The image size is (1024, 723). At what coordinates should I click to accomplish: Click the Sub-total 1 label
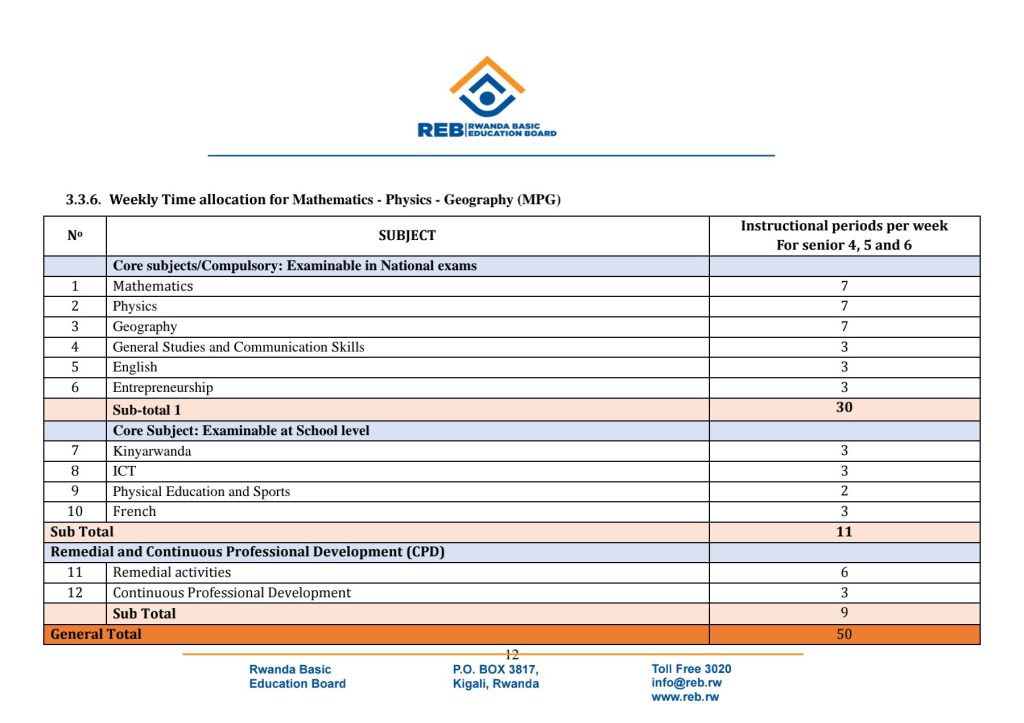point(147,410)
